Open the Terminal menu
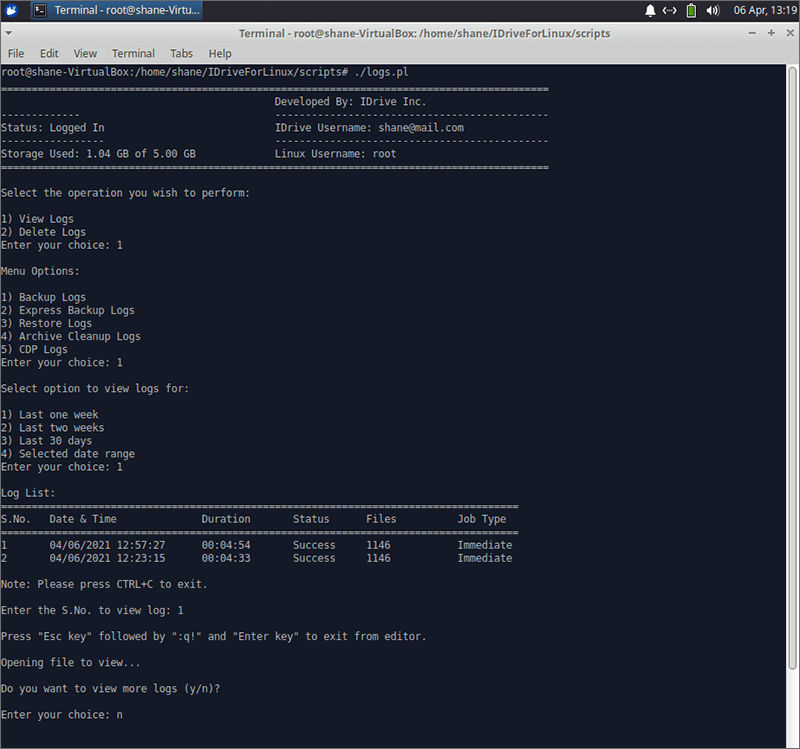The height and width of the screenshot is (749, 800). (132, 53)
